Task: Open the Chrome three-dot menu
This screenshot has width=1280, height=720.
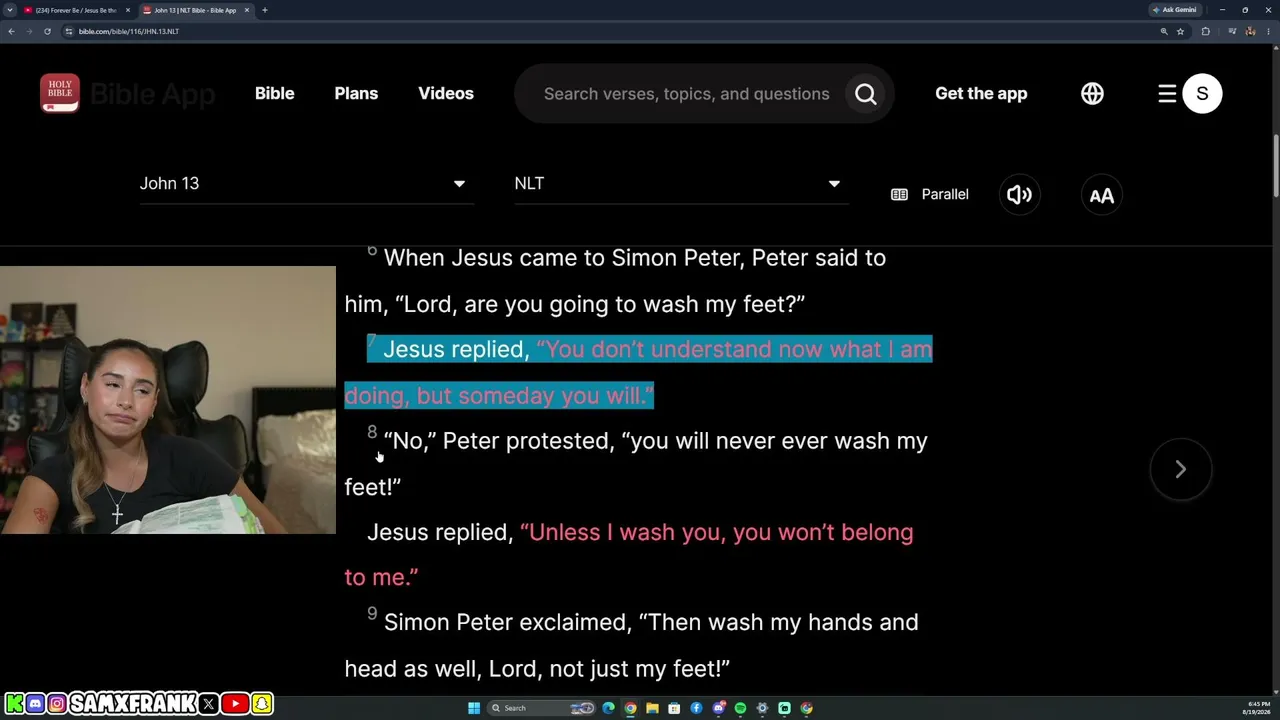Action: (1268, 31)
